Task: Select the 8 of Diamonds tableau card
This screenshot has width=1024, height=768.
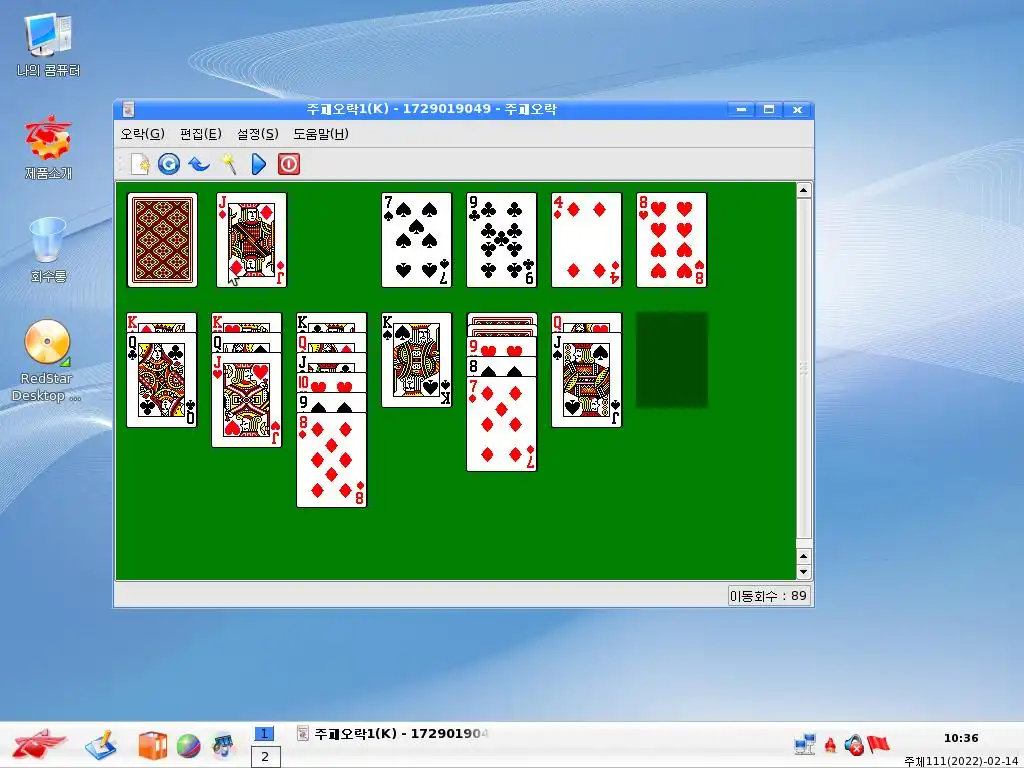Action: (332, 460)
